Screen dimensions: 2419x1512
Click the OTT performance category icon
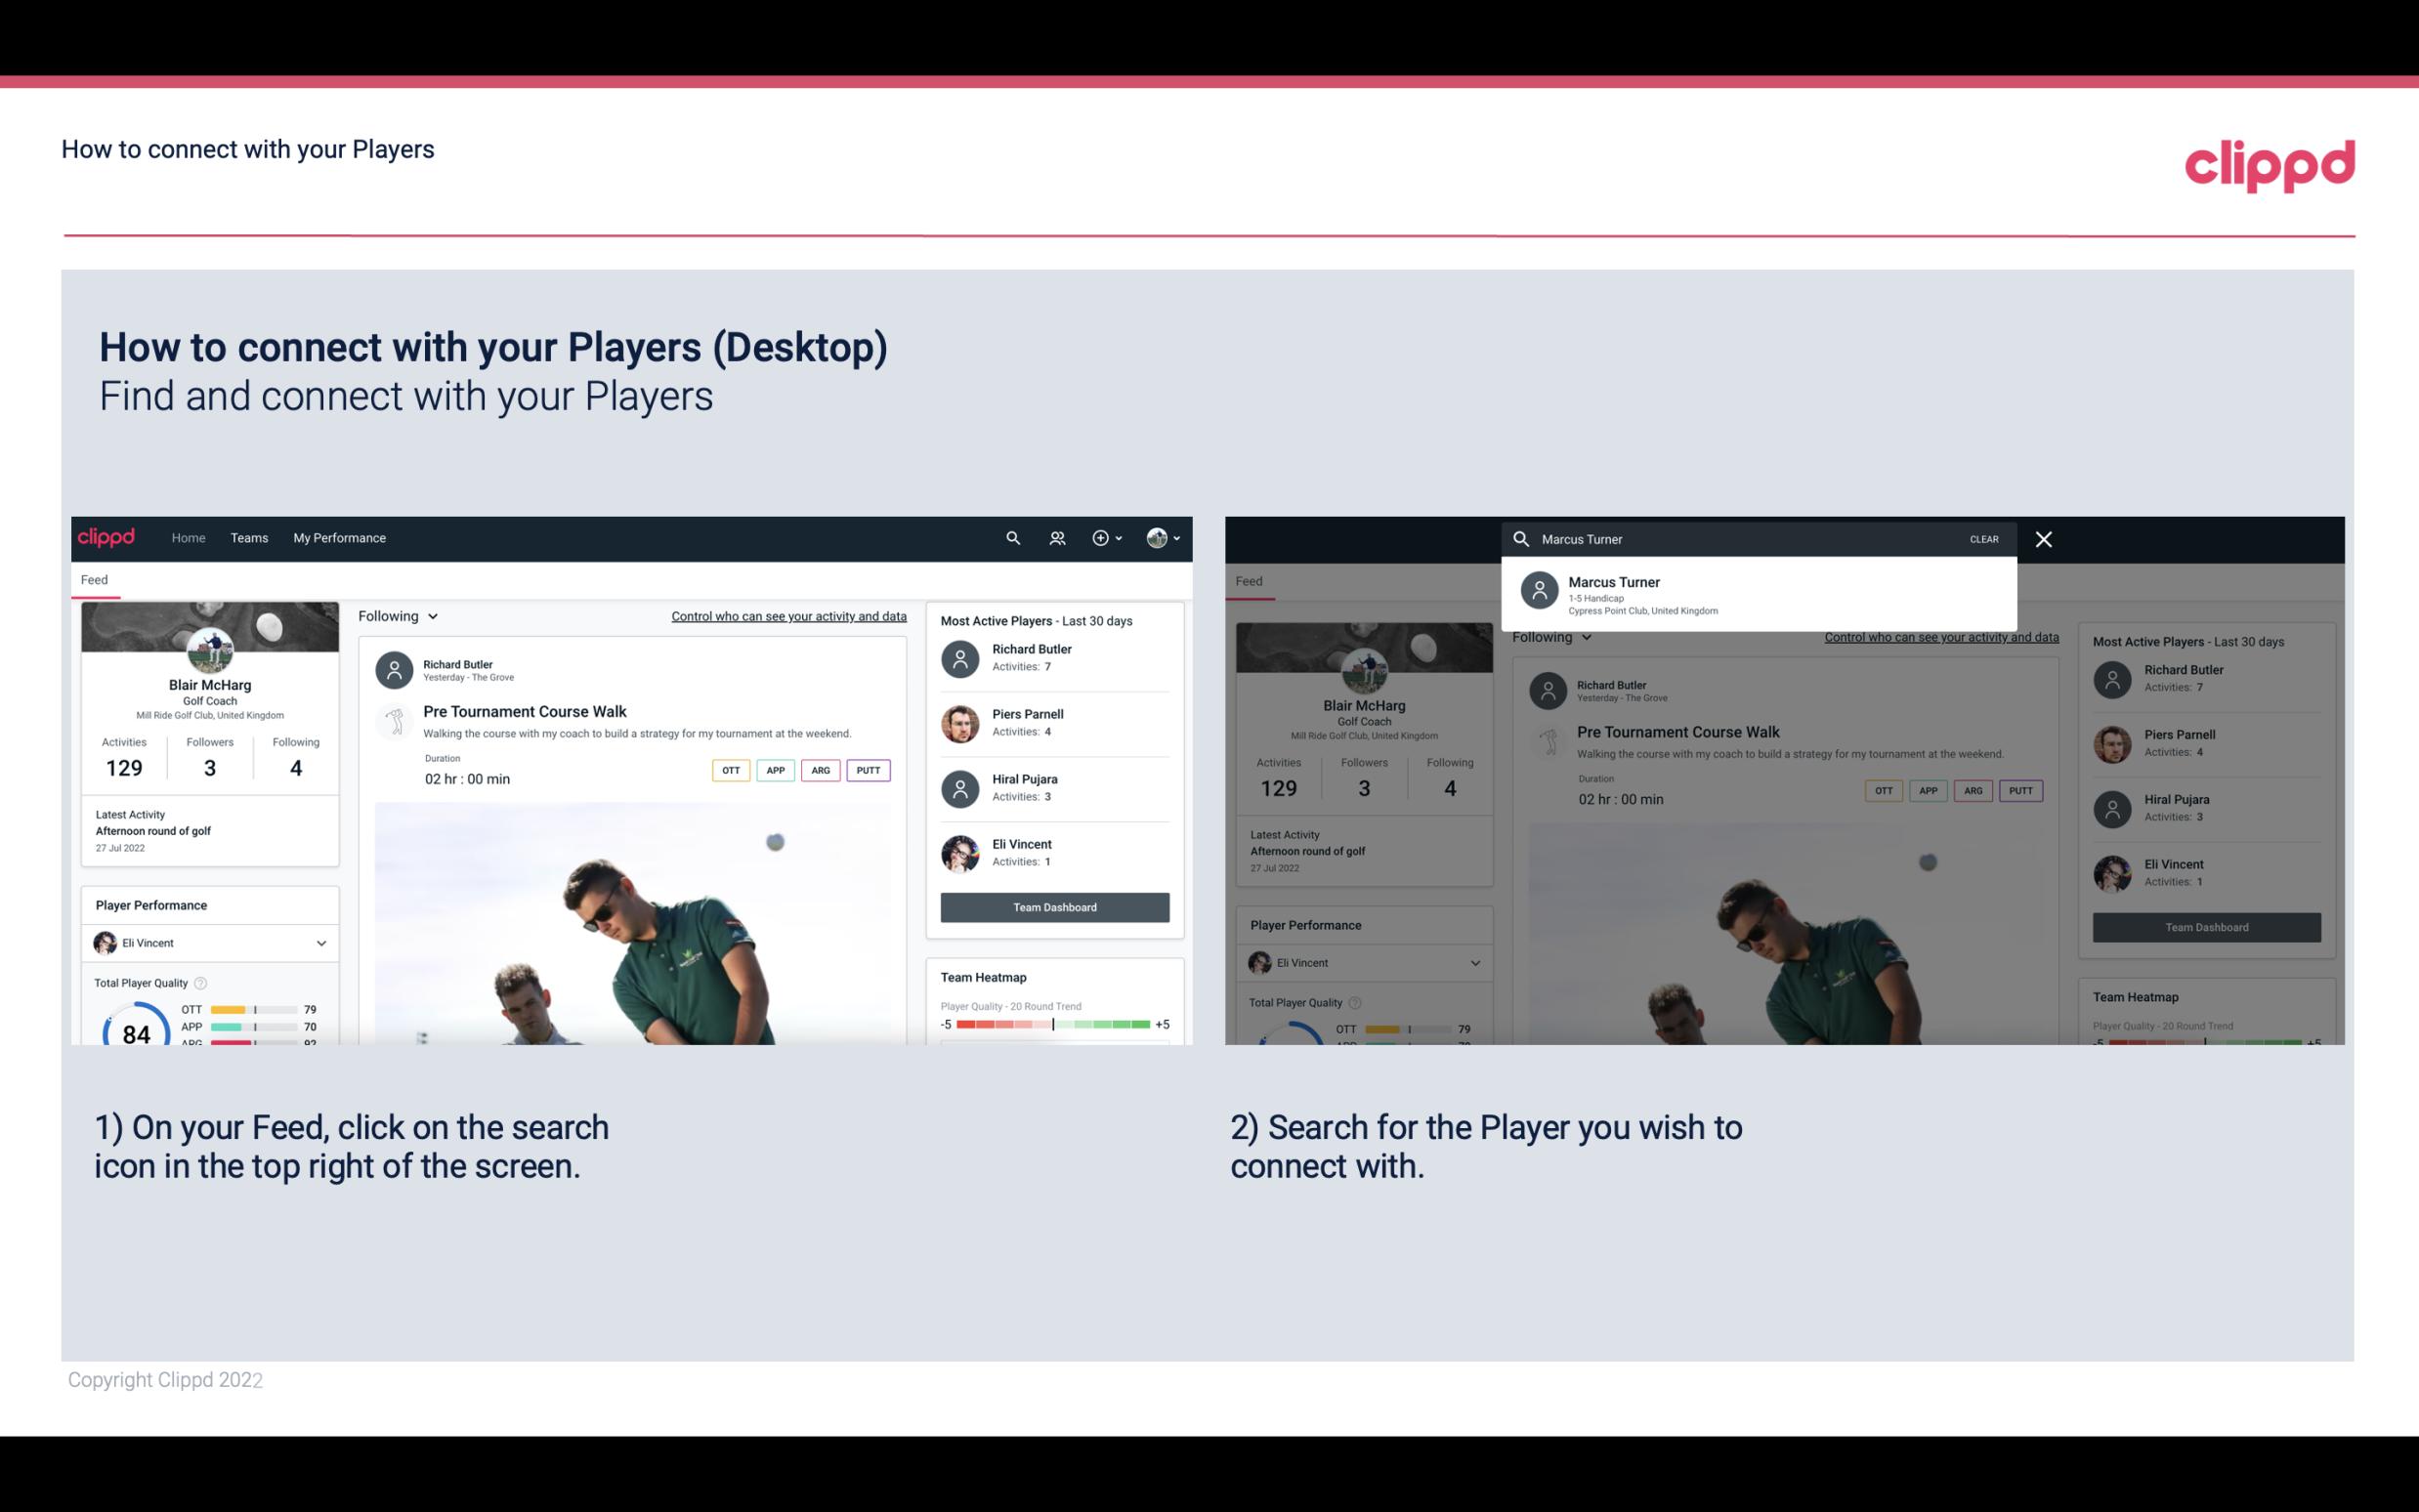point(728,770)
